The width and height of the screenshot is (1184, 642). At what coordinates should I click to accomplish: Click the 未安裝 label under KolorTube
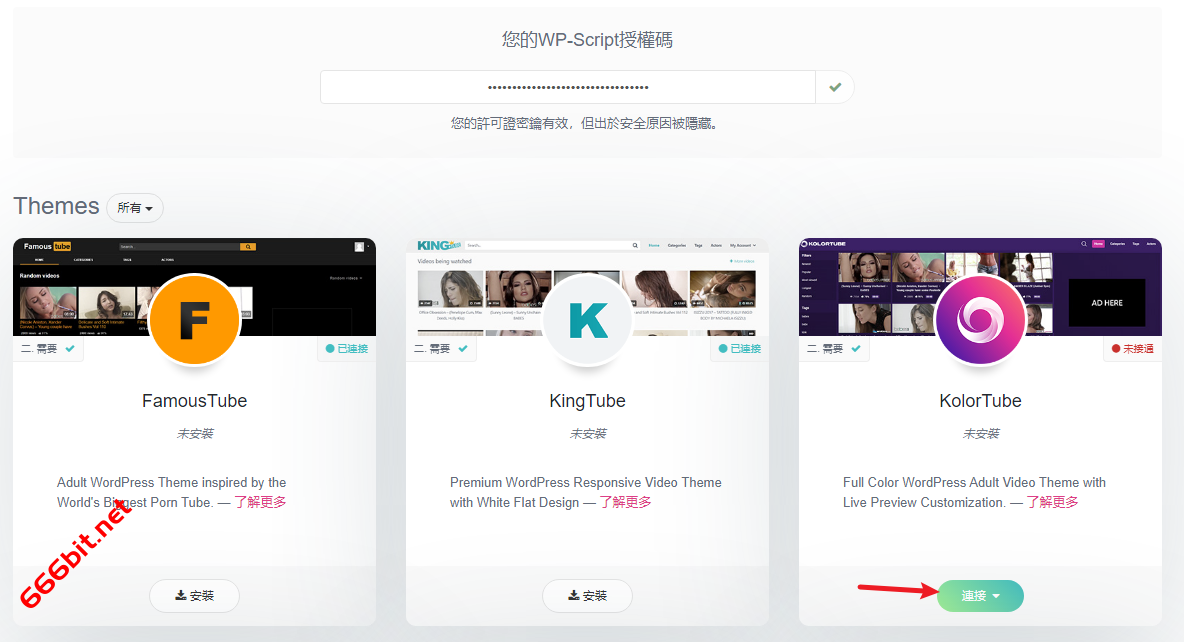click(980, 434)
